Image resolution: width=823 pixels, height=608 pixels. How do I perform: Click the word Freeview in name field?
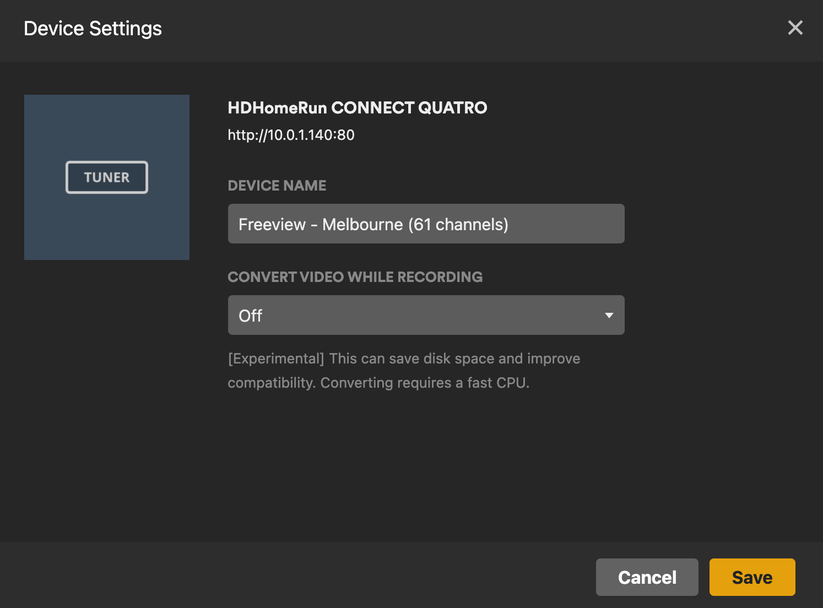(272, 224)
